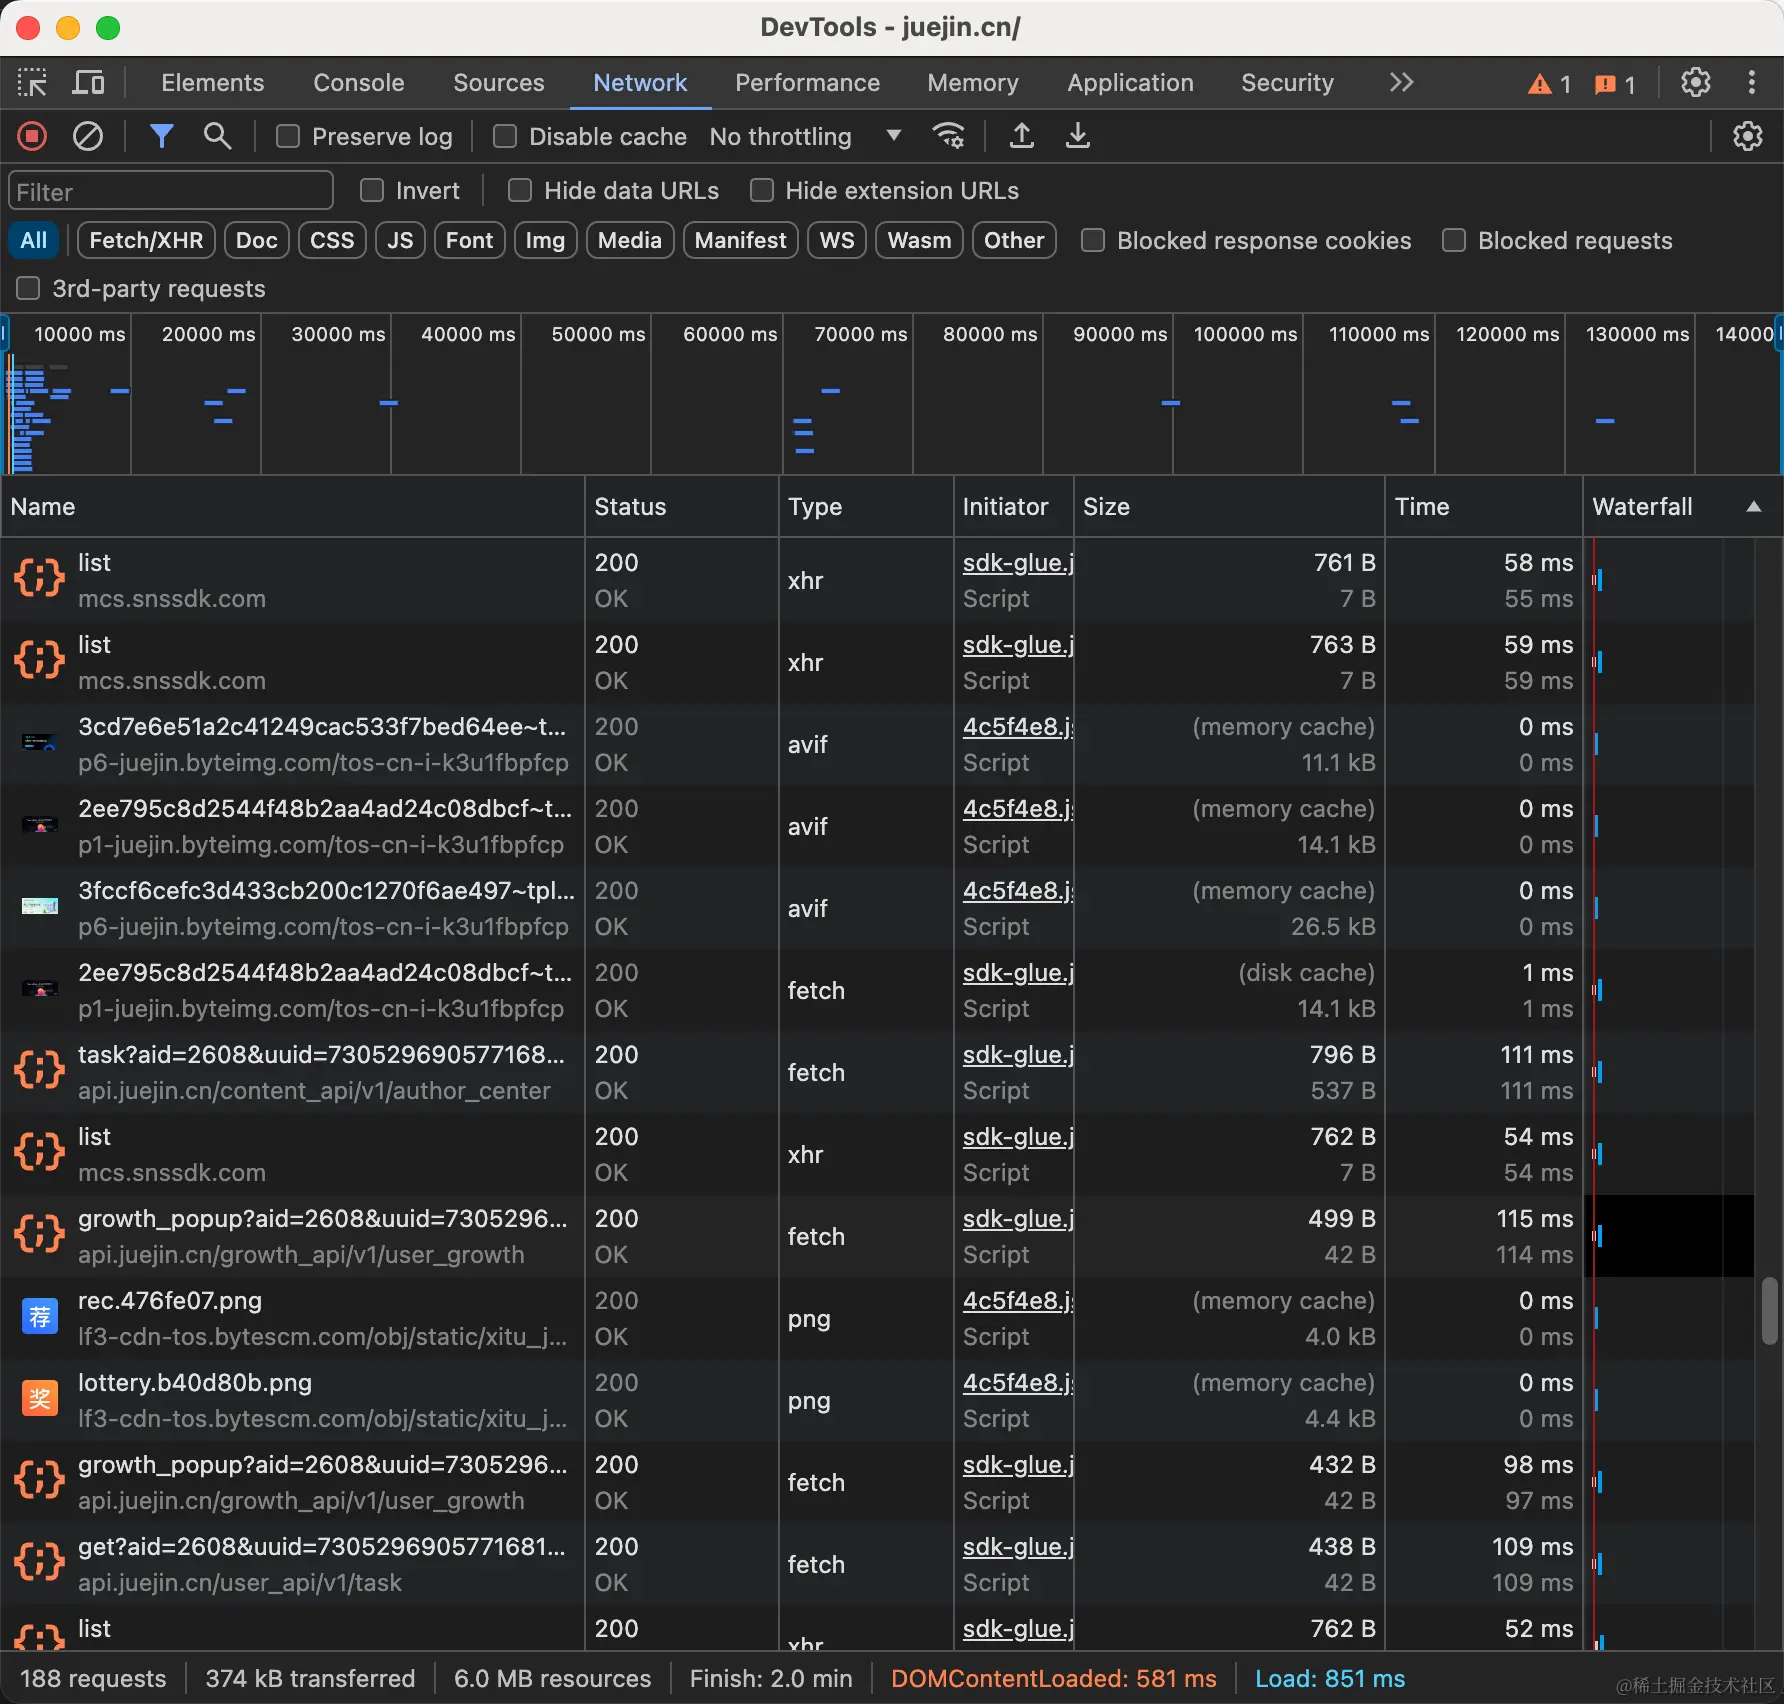Expand more DevTools tabs chevron
This screenshot has height=1704, width=1784.
coord(1401,82)
